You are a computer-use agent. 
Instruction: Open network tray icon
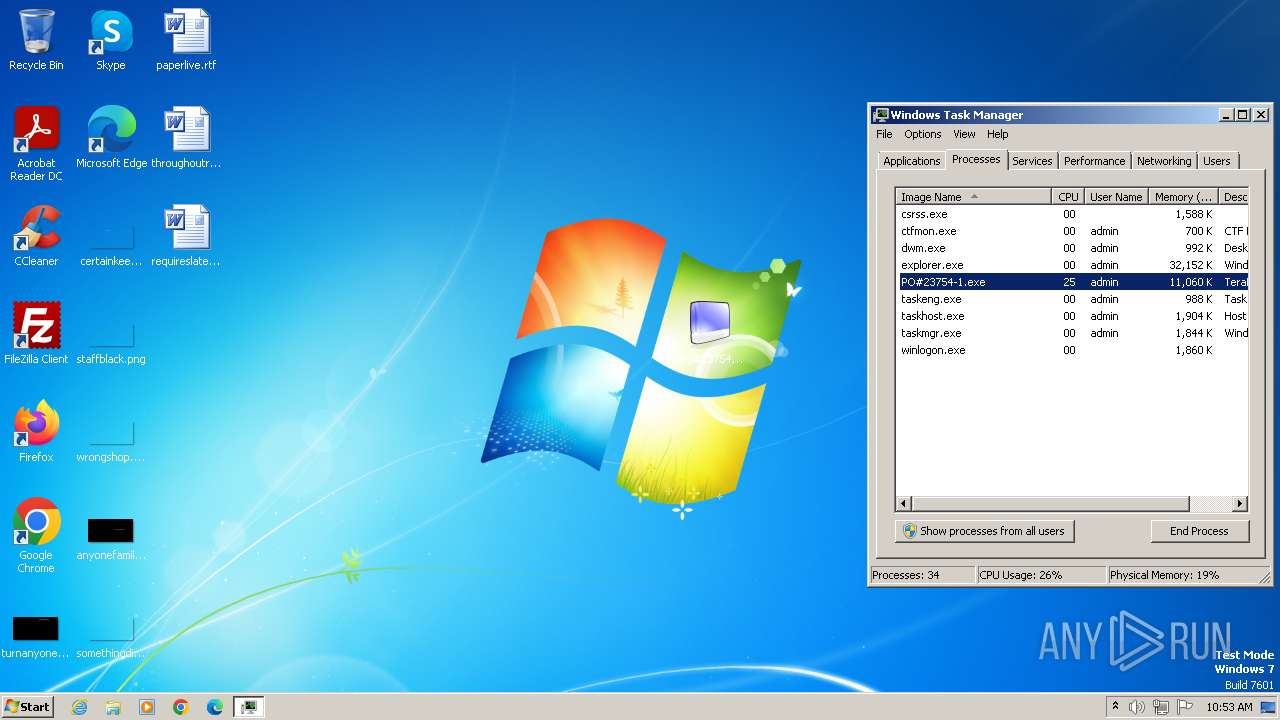click(1161, 707)
